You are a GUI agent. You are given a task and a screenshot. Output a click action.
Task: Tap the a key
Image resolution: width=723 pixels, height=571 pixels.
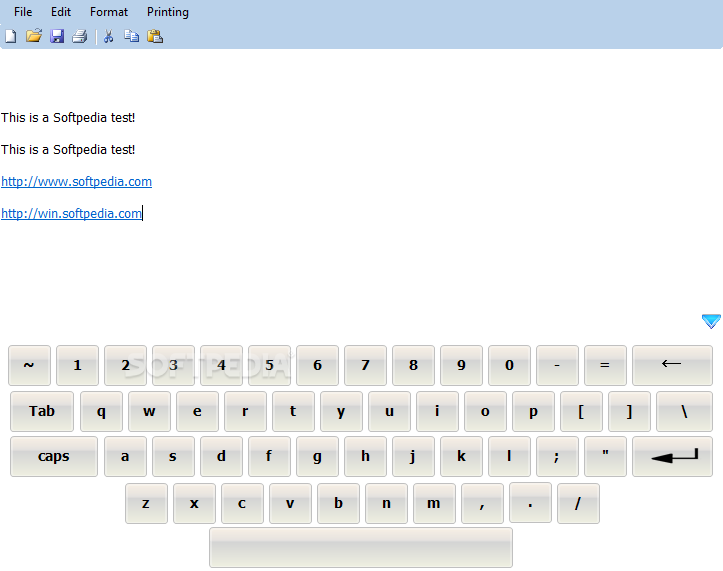pos(125,457)
